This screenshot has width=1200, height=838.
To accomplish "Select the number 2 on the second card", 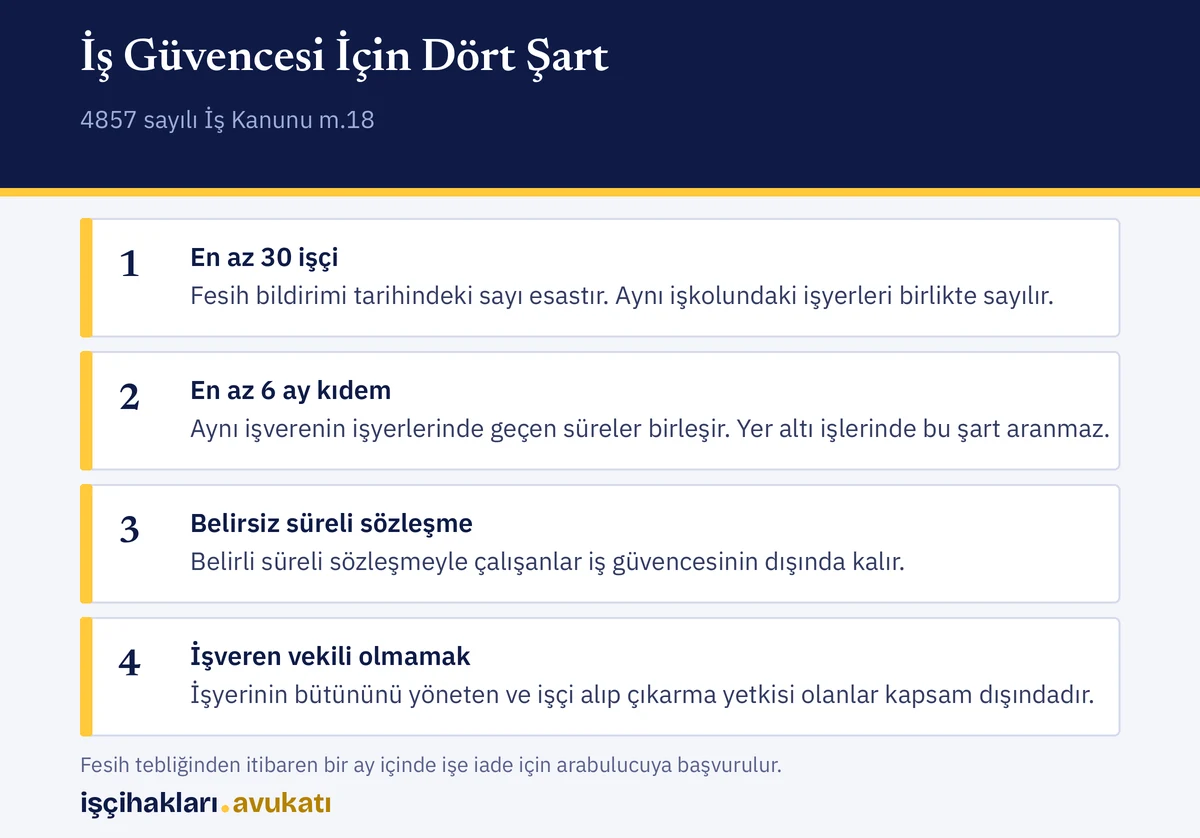I will click(x=129, y=397).
